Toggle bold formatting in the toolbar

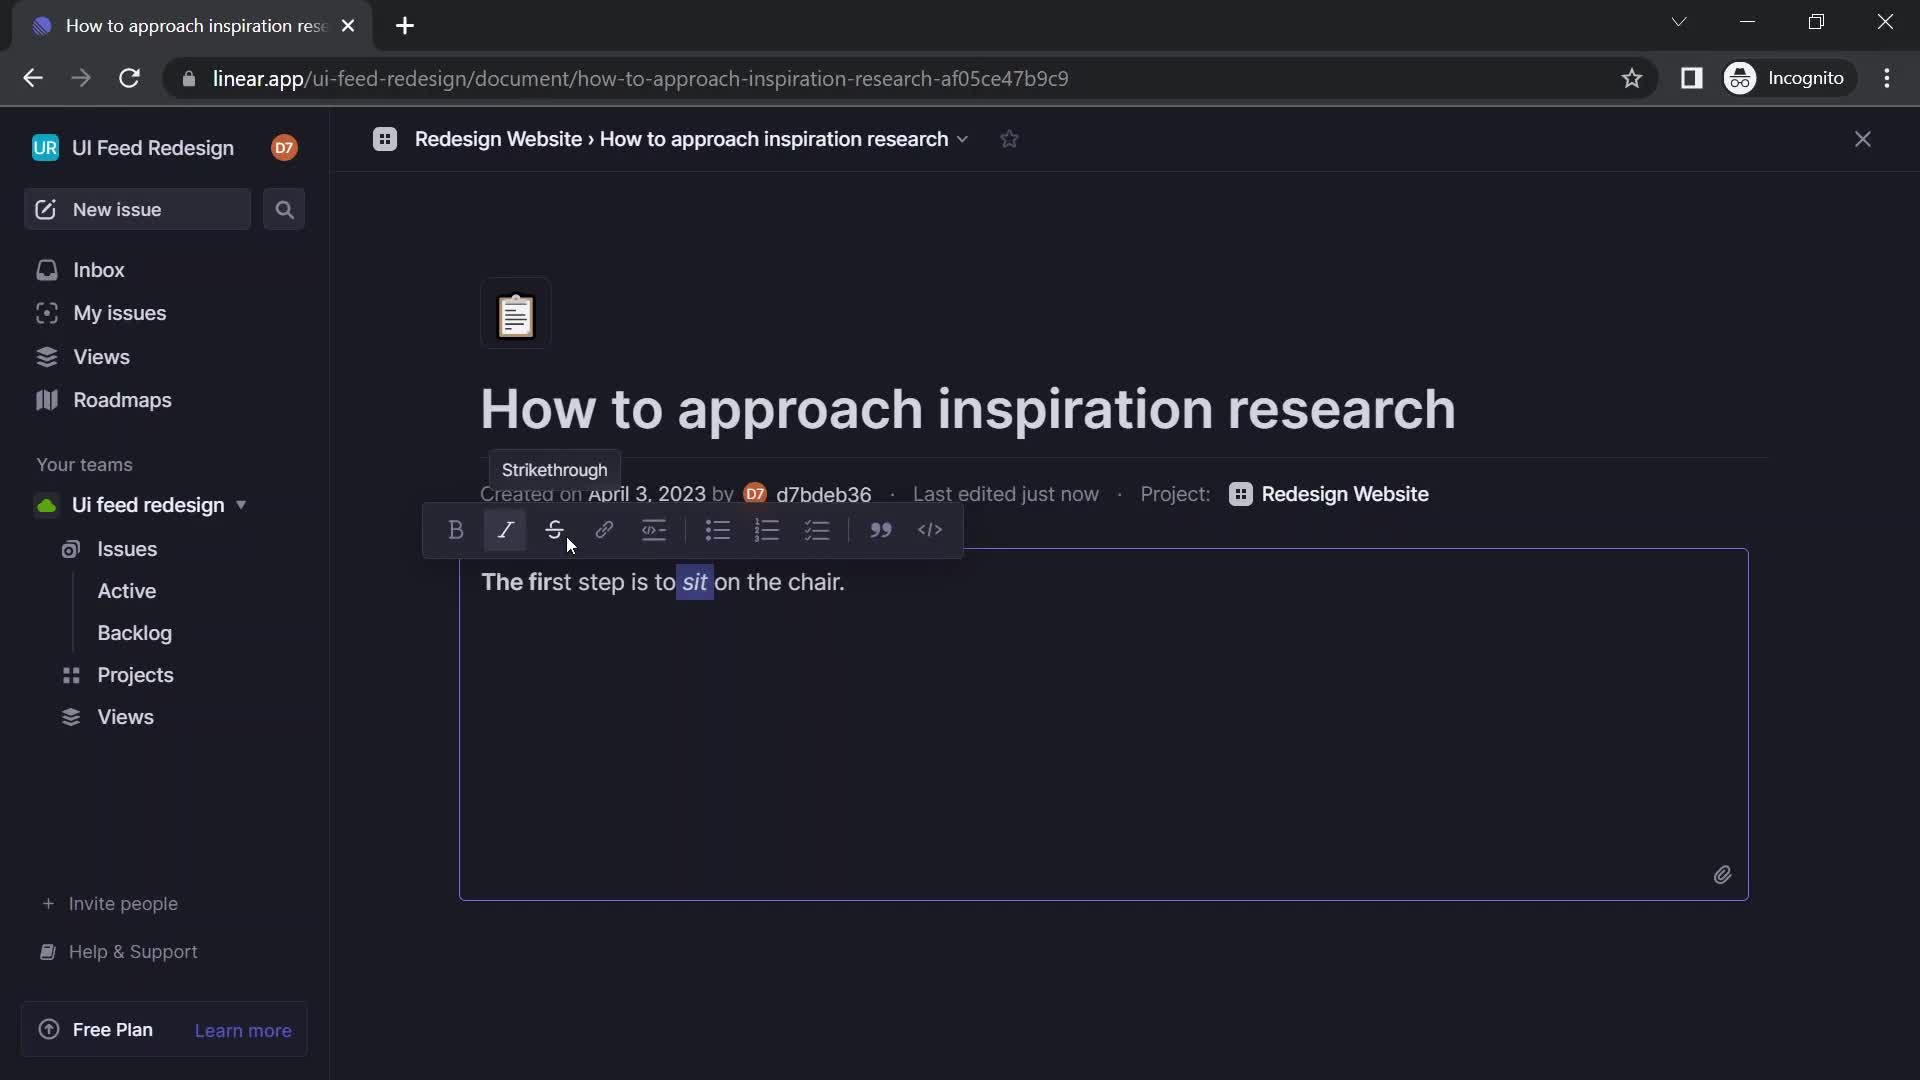pos(456,530)
